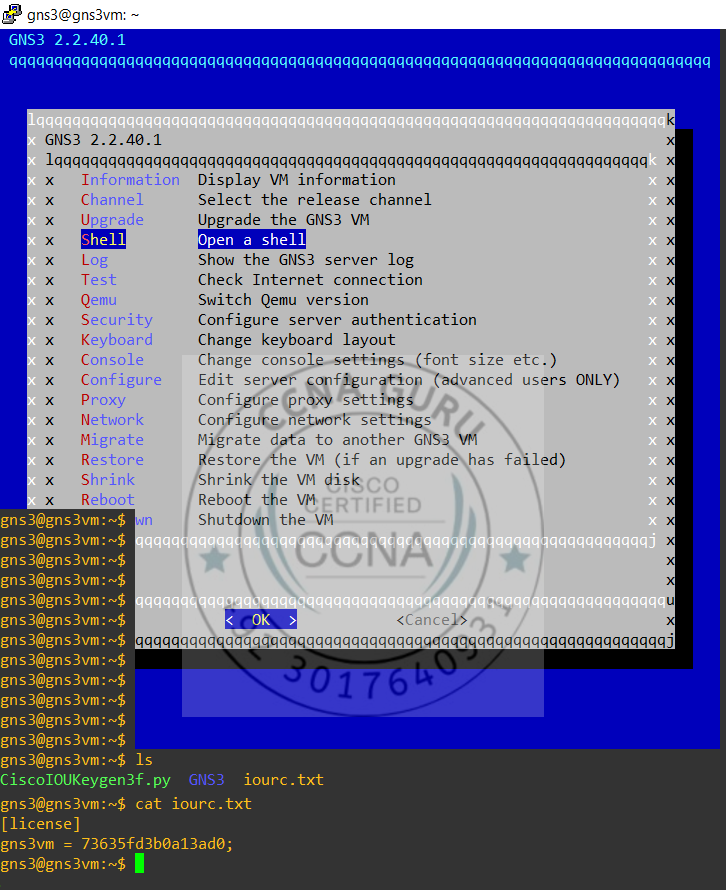Click 'Open a shell' description text
The height and width of the screenshot is (890, 726).
point(252,240)
